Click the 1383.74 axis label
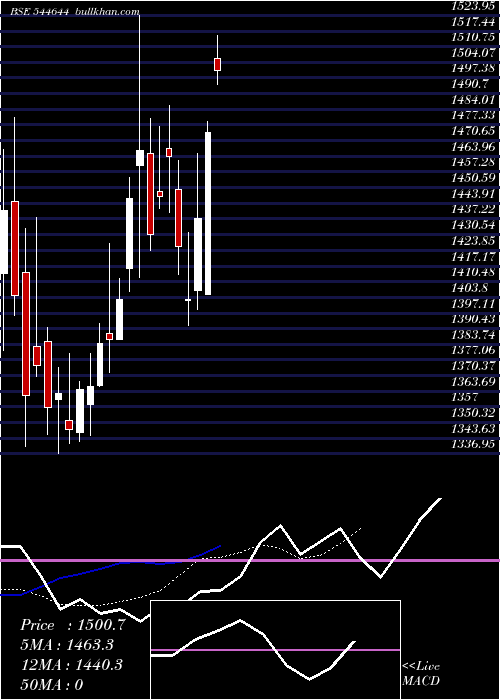Viewport: 500px width, 700px height. pyautogui.click(x=473, y=335)
